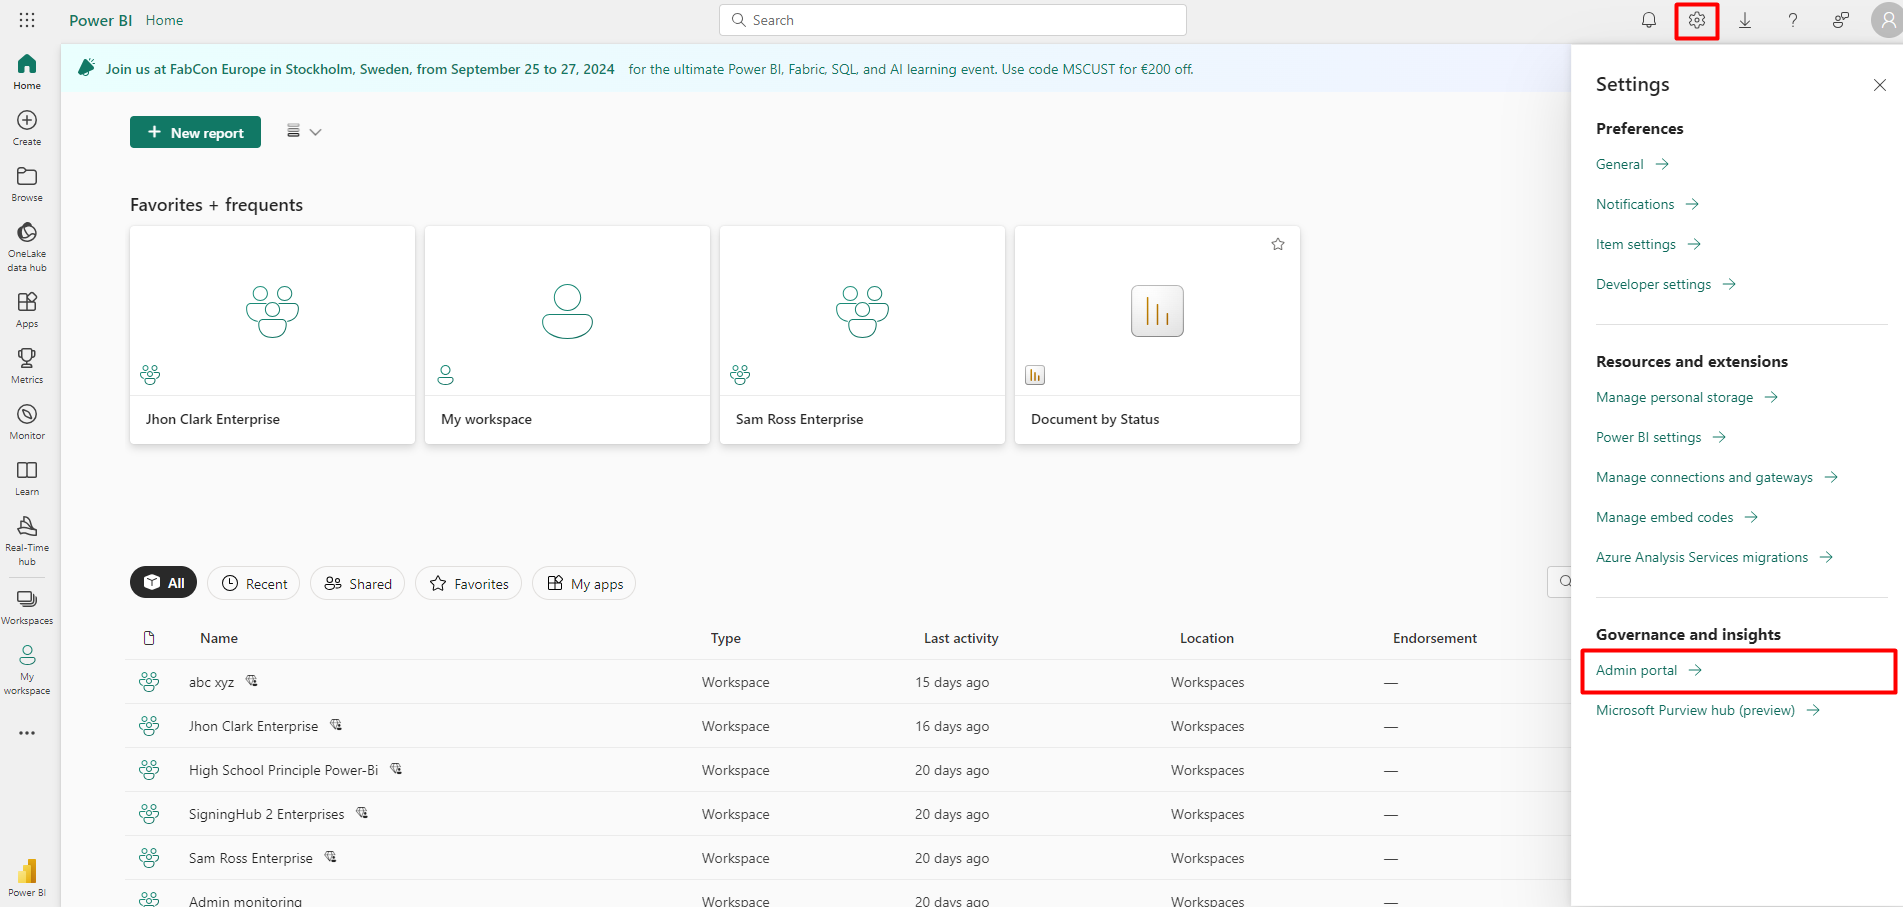Open Notifications settings link

point(1647,204)
